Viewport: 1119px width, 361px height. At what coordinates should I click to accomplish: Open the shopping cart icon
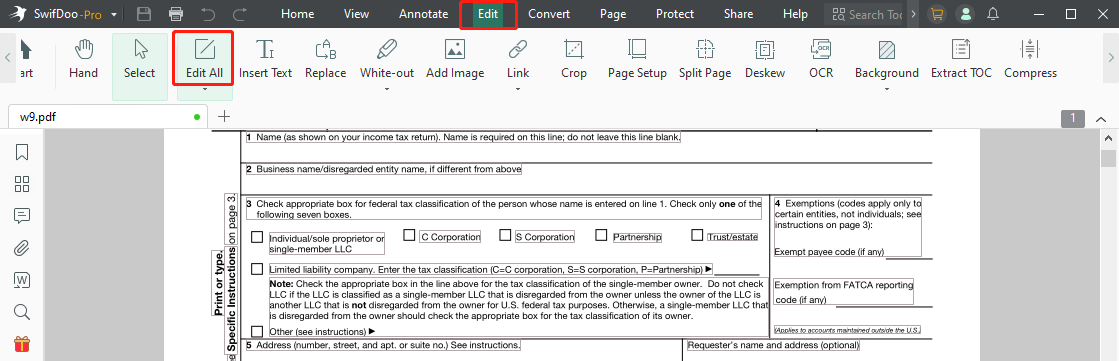936,14
